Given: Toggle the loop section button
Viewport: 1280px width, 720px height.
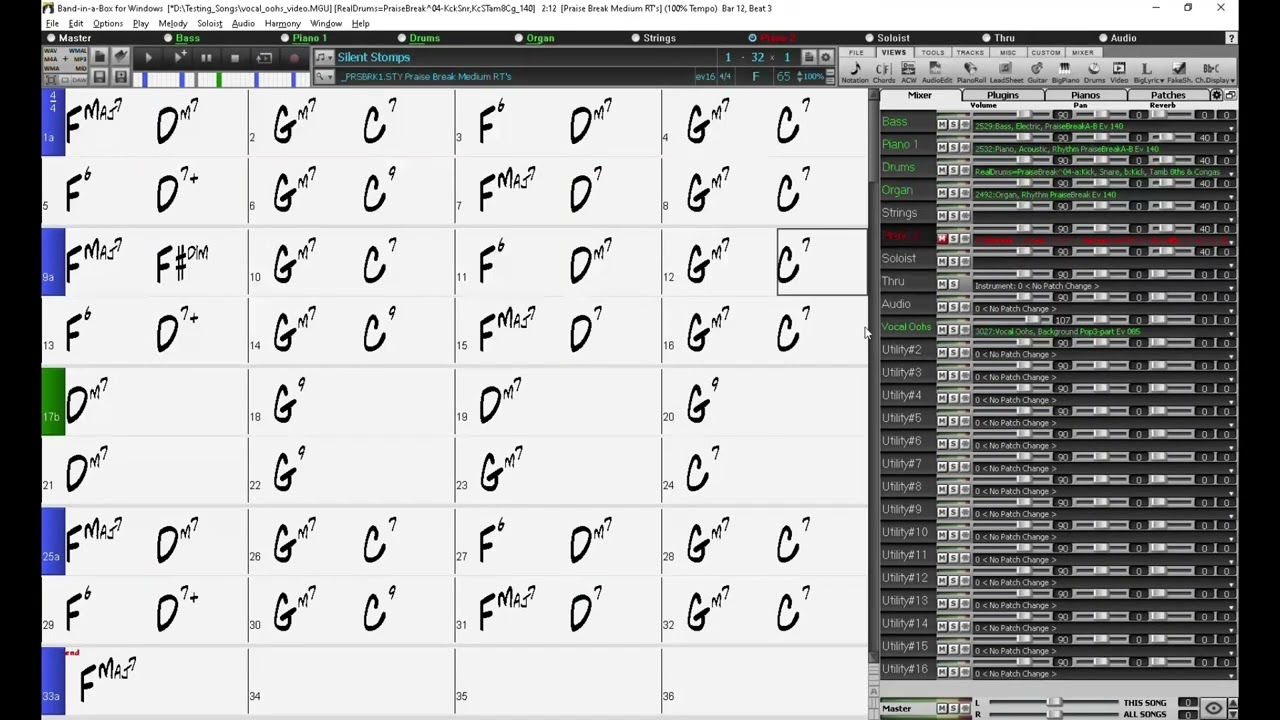Looking at the screenshot, I should pyautogui.click(x=264, y=58).
